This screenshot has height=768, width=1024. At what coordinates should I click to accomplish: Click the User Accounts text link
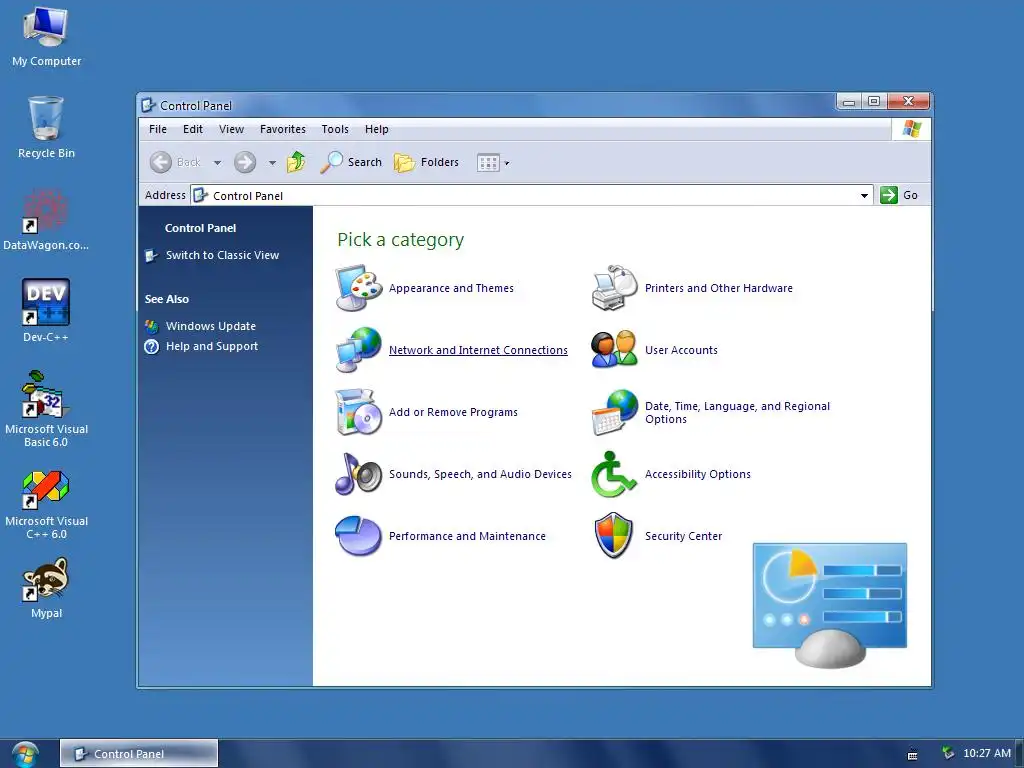[681, 350]
